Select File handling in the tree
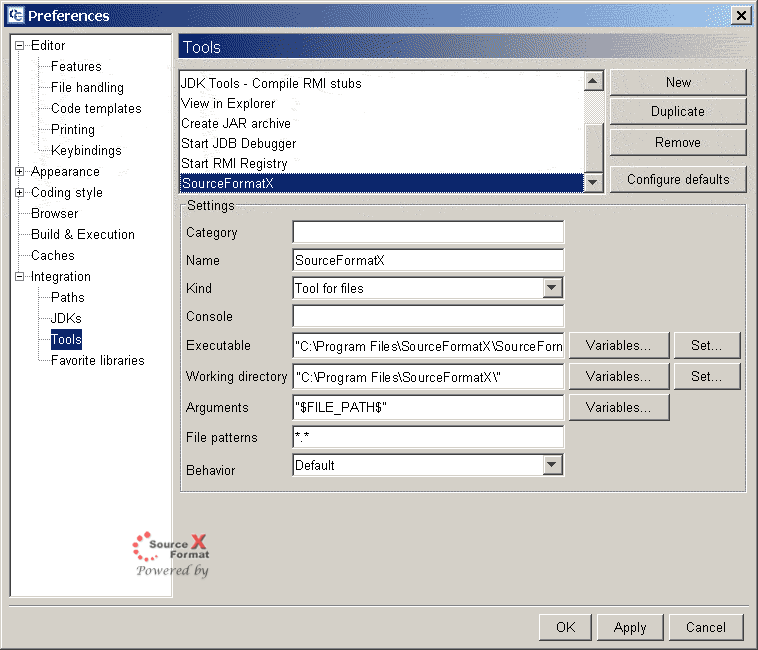Image resolution: width=758 pixels, height=650 pixels. tap(87, 87)
